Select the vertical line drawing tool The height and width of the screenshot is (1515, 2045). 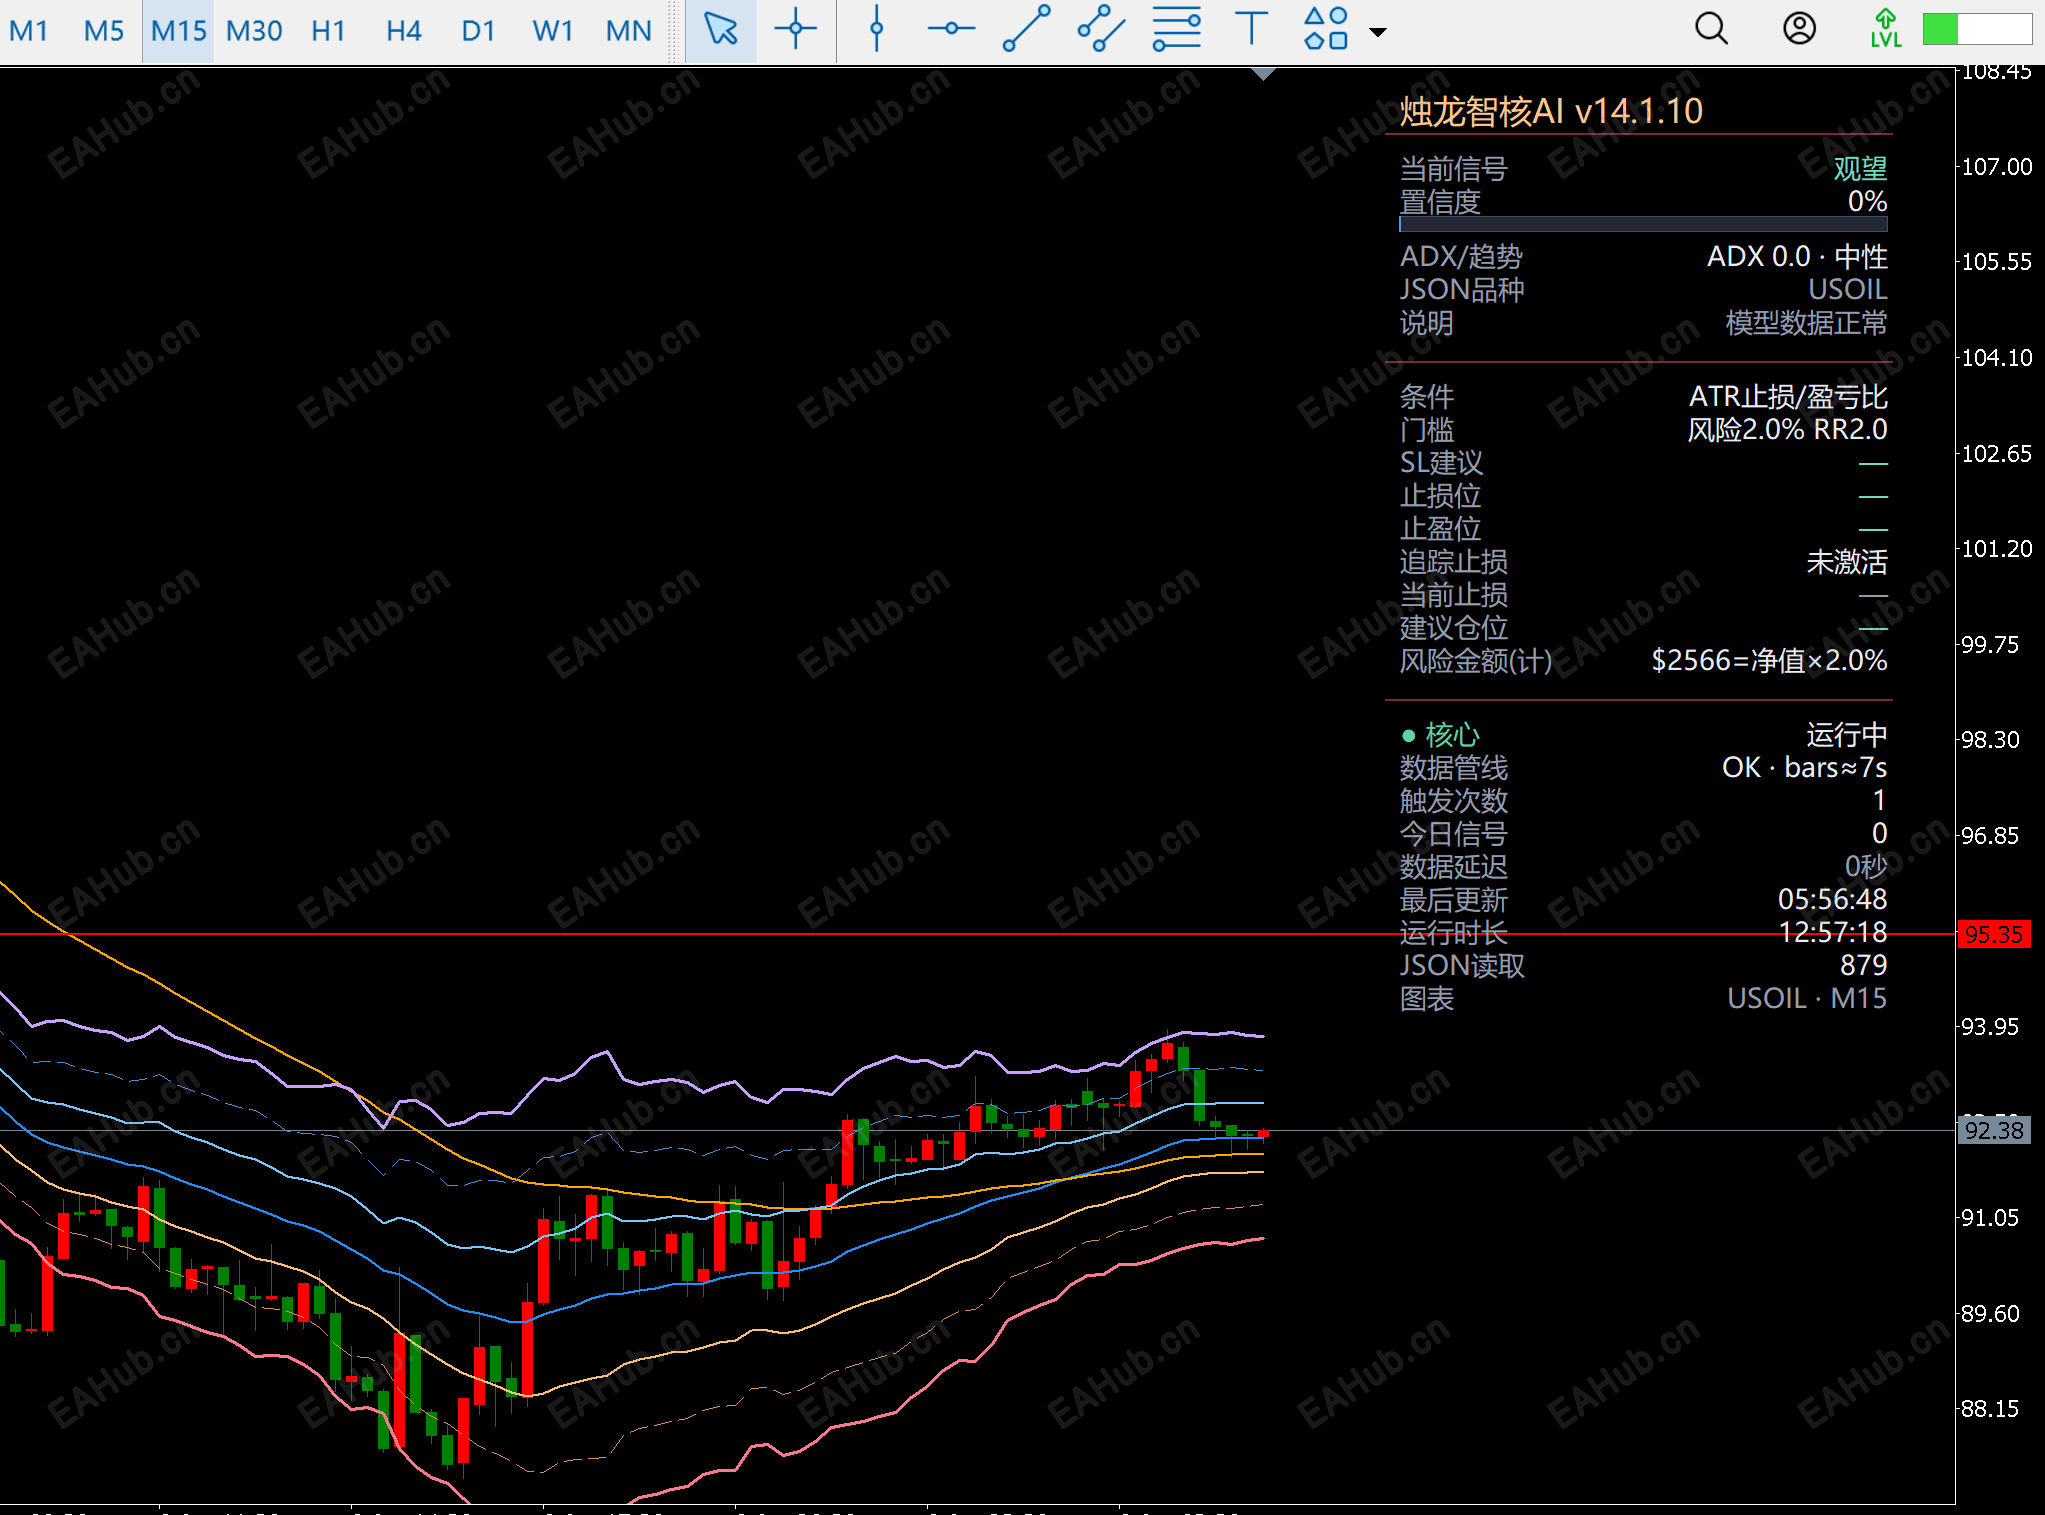tap(876, 30)
